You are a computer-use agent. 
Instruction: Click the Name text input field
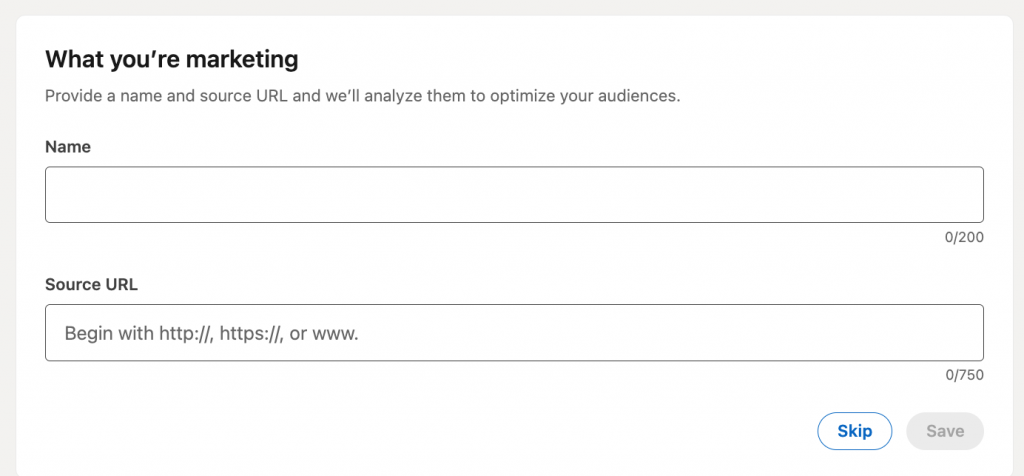(x=514, y=195)
